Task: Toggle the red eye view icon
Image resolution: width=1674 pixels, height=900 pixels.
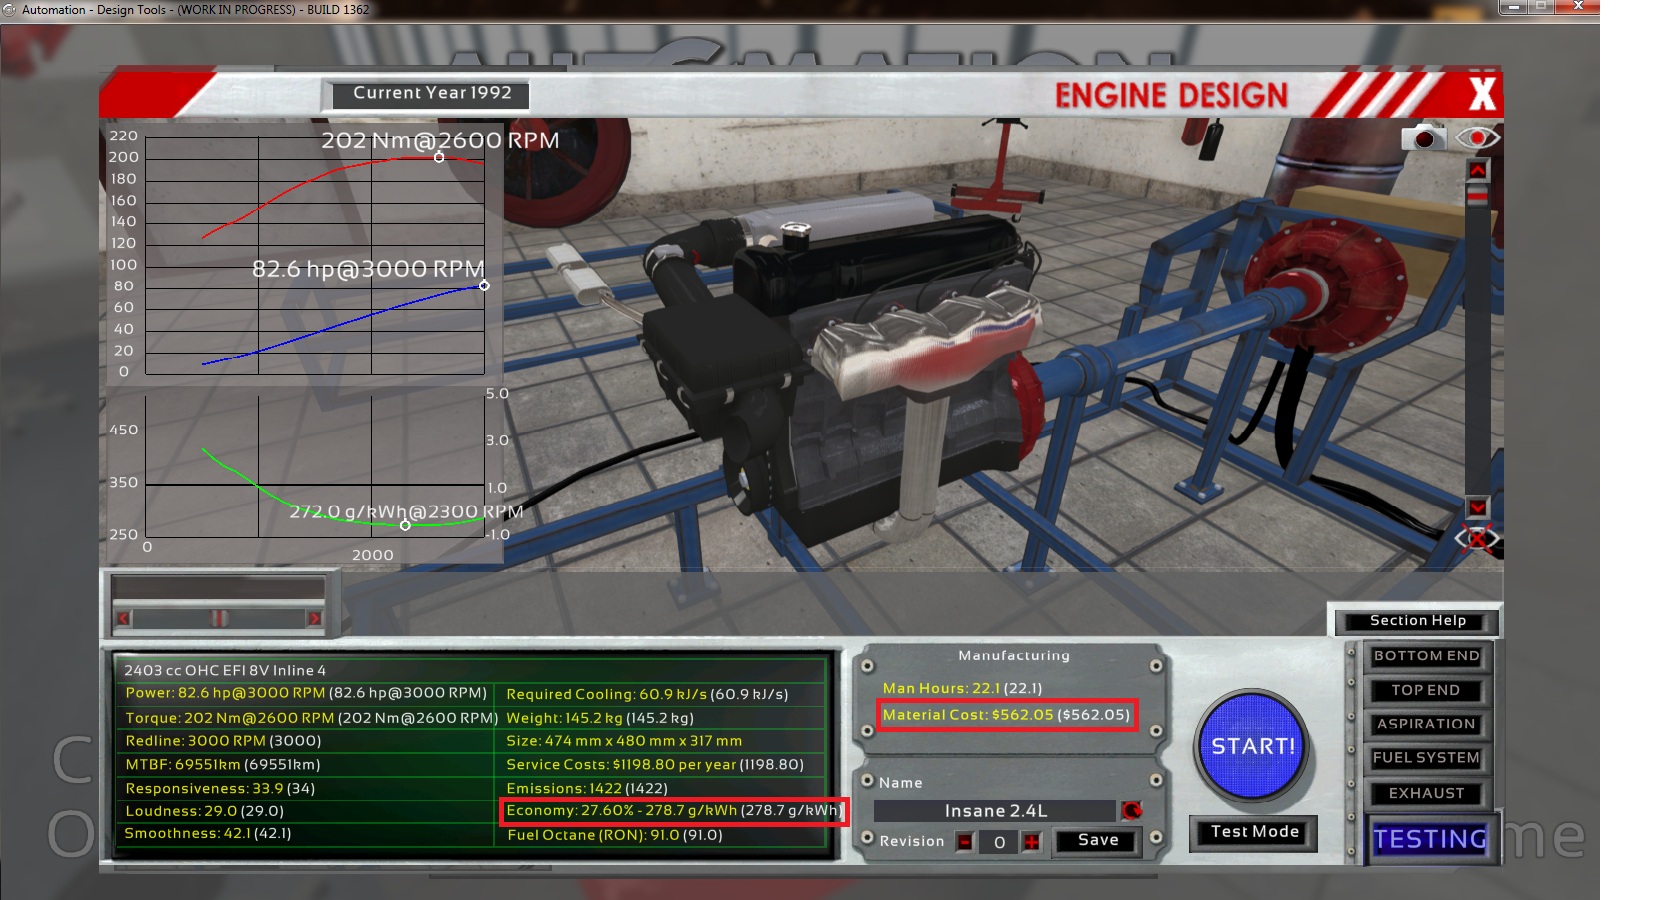Action: pos(1477,138)
